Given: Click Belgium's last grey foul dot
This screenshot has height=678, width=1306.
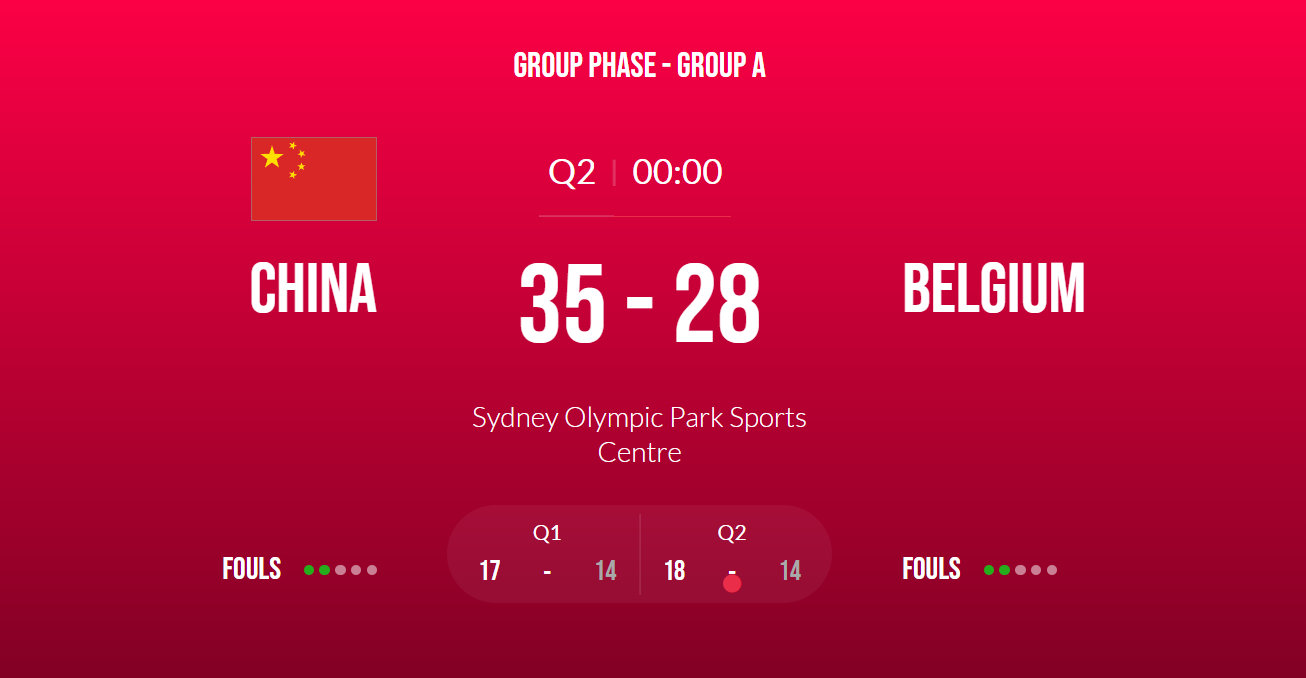Looking at the screenshot, I should 1052,570.
